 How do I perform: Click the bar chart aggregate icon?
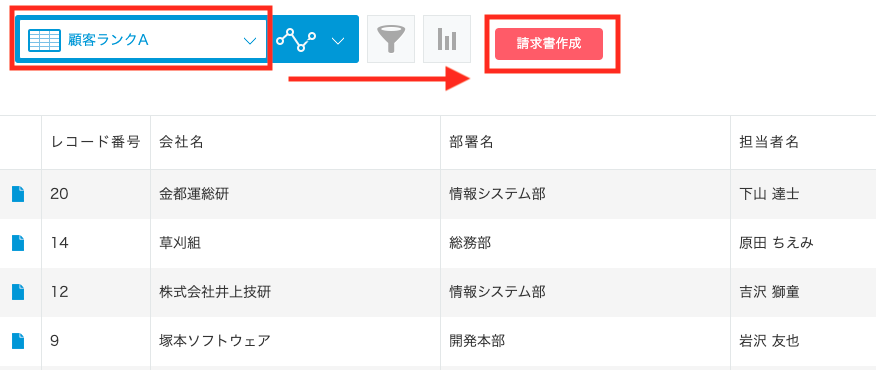[x=447, y=39]
